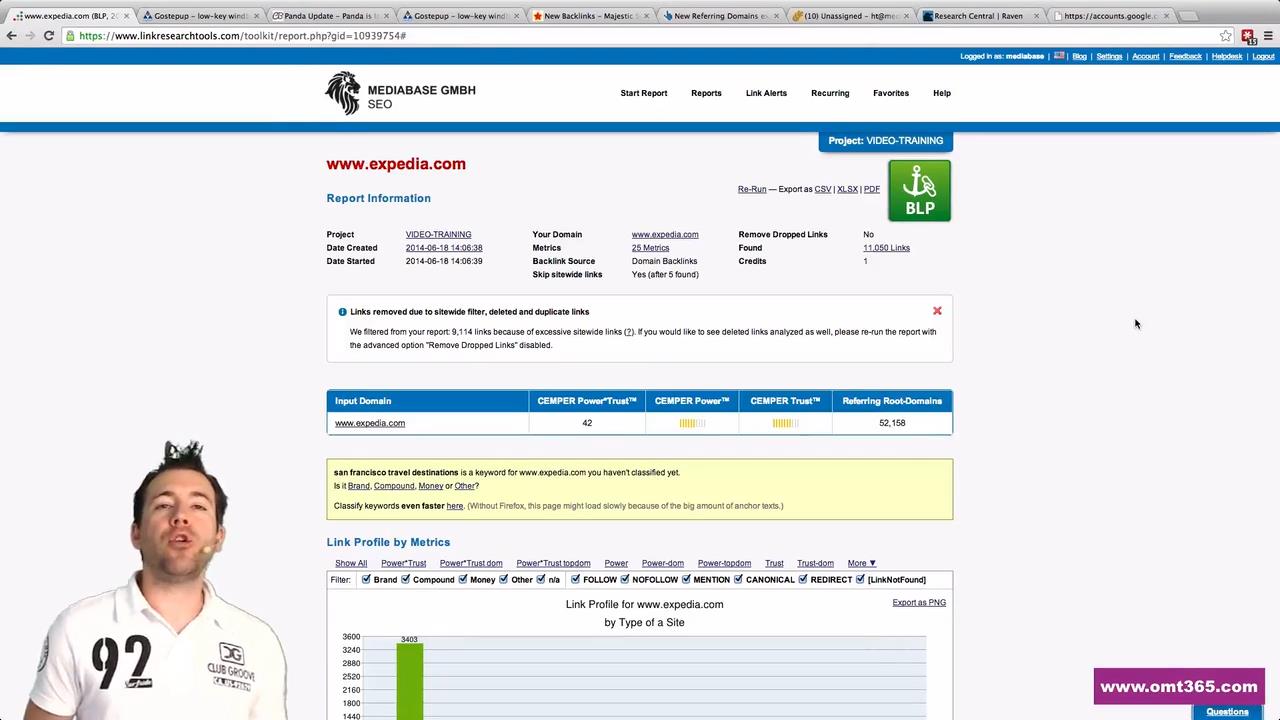Image resolution: width=1280 pixels, height=720 pixels.
Task: Open the Questions button at bottom right
Action: click(x=1227, y=712)
